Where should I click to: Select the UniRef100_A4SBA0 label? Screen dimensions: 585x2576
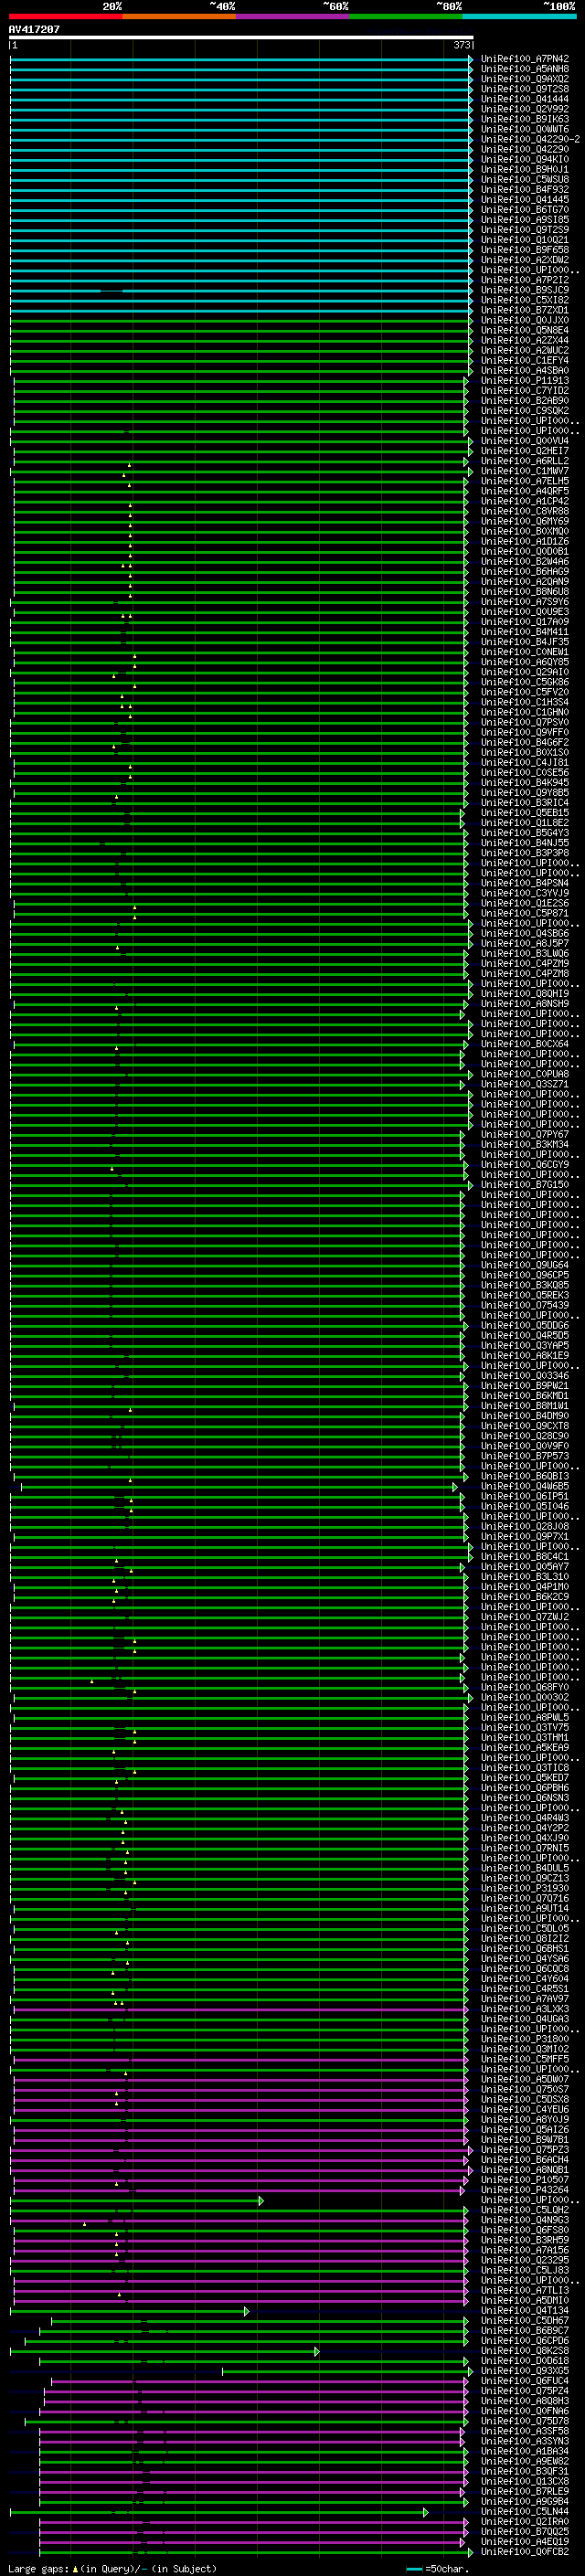[x=524, y=371]
